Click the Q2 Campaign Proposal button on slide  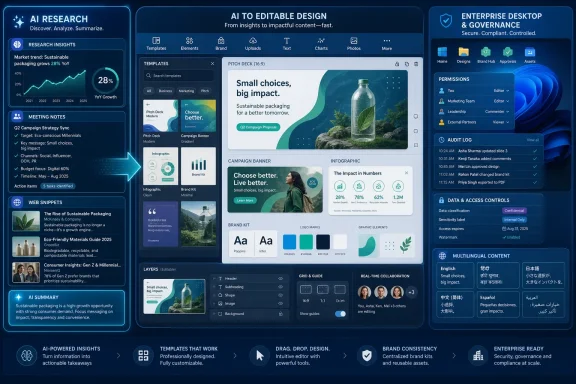point(258,127)
